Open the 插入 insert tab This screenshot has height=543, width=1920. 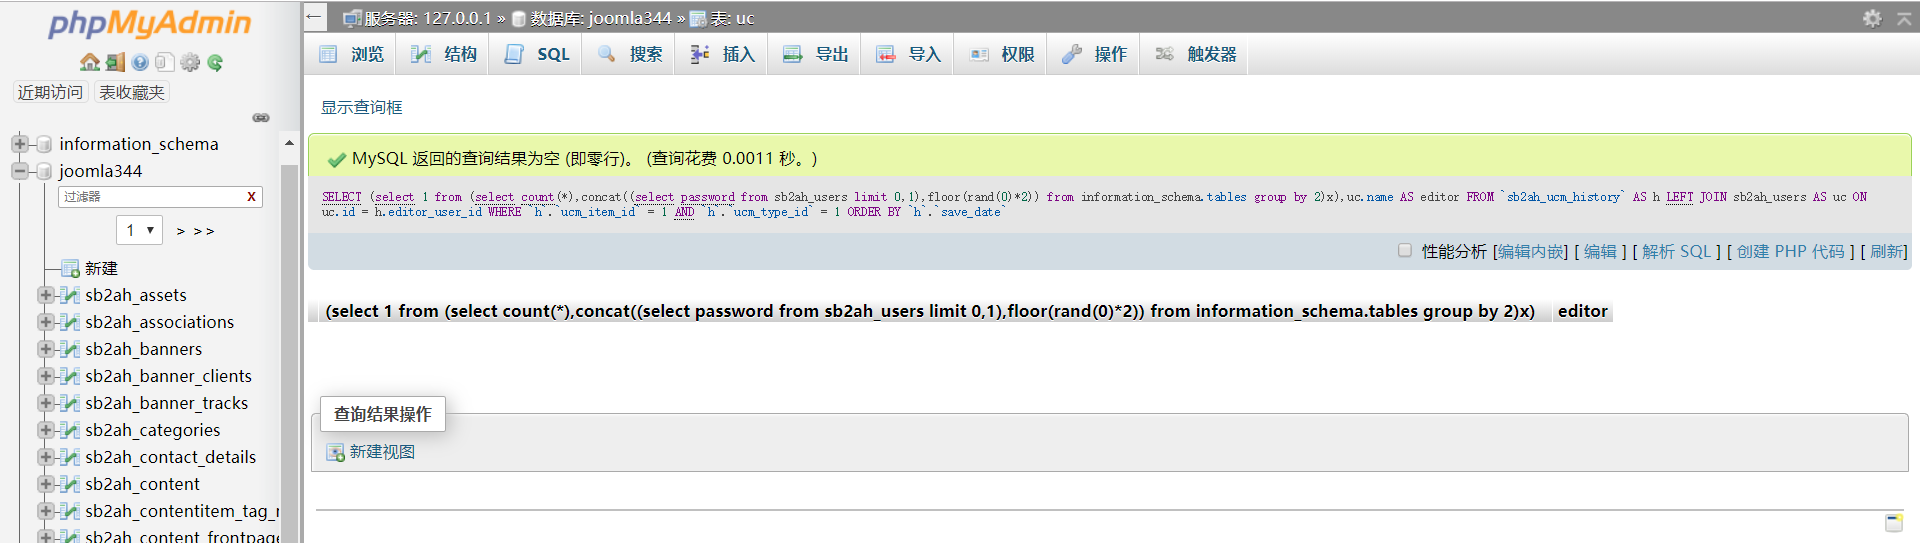click(x=722, y=54)
